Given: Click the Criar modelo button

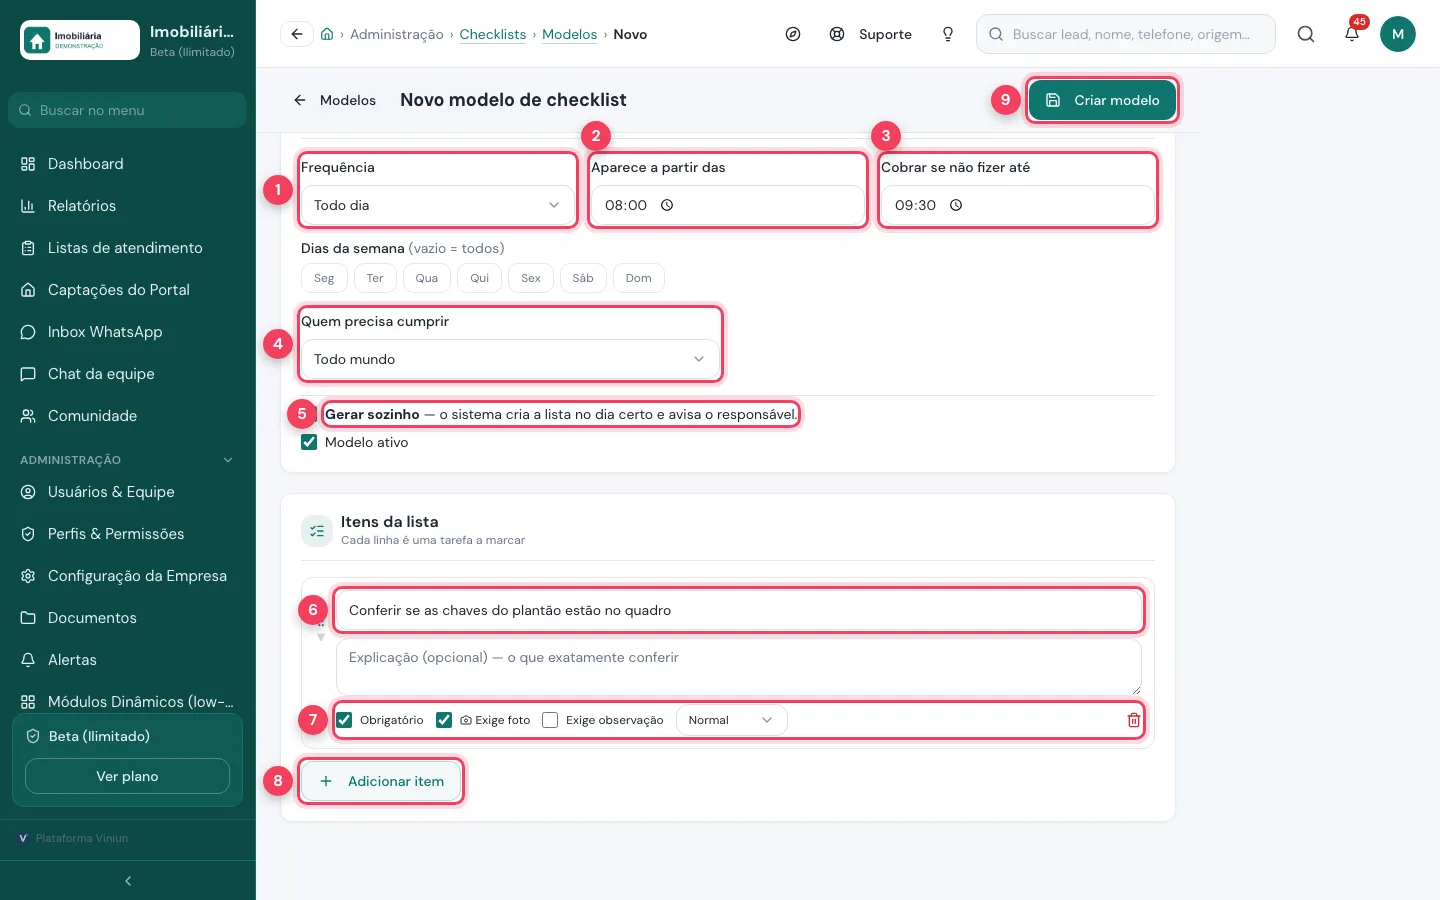Looking at the screenshot, I should click(x=1102, y=100).
